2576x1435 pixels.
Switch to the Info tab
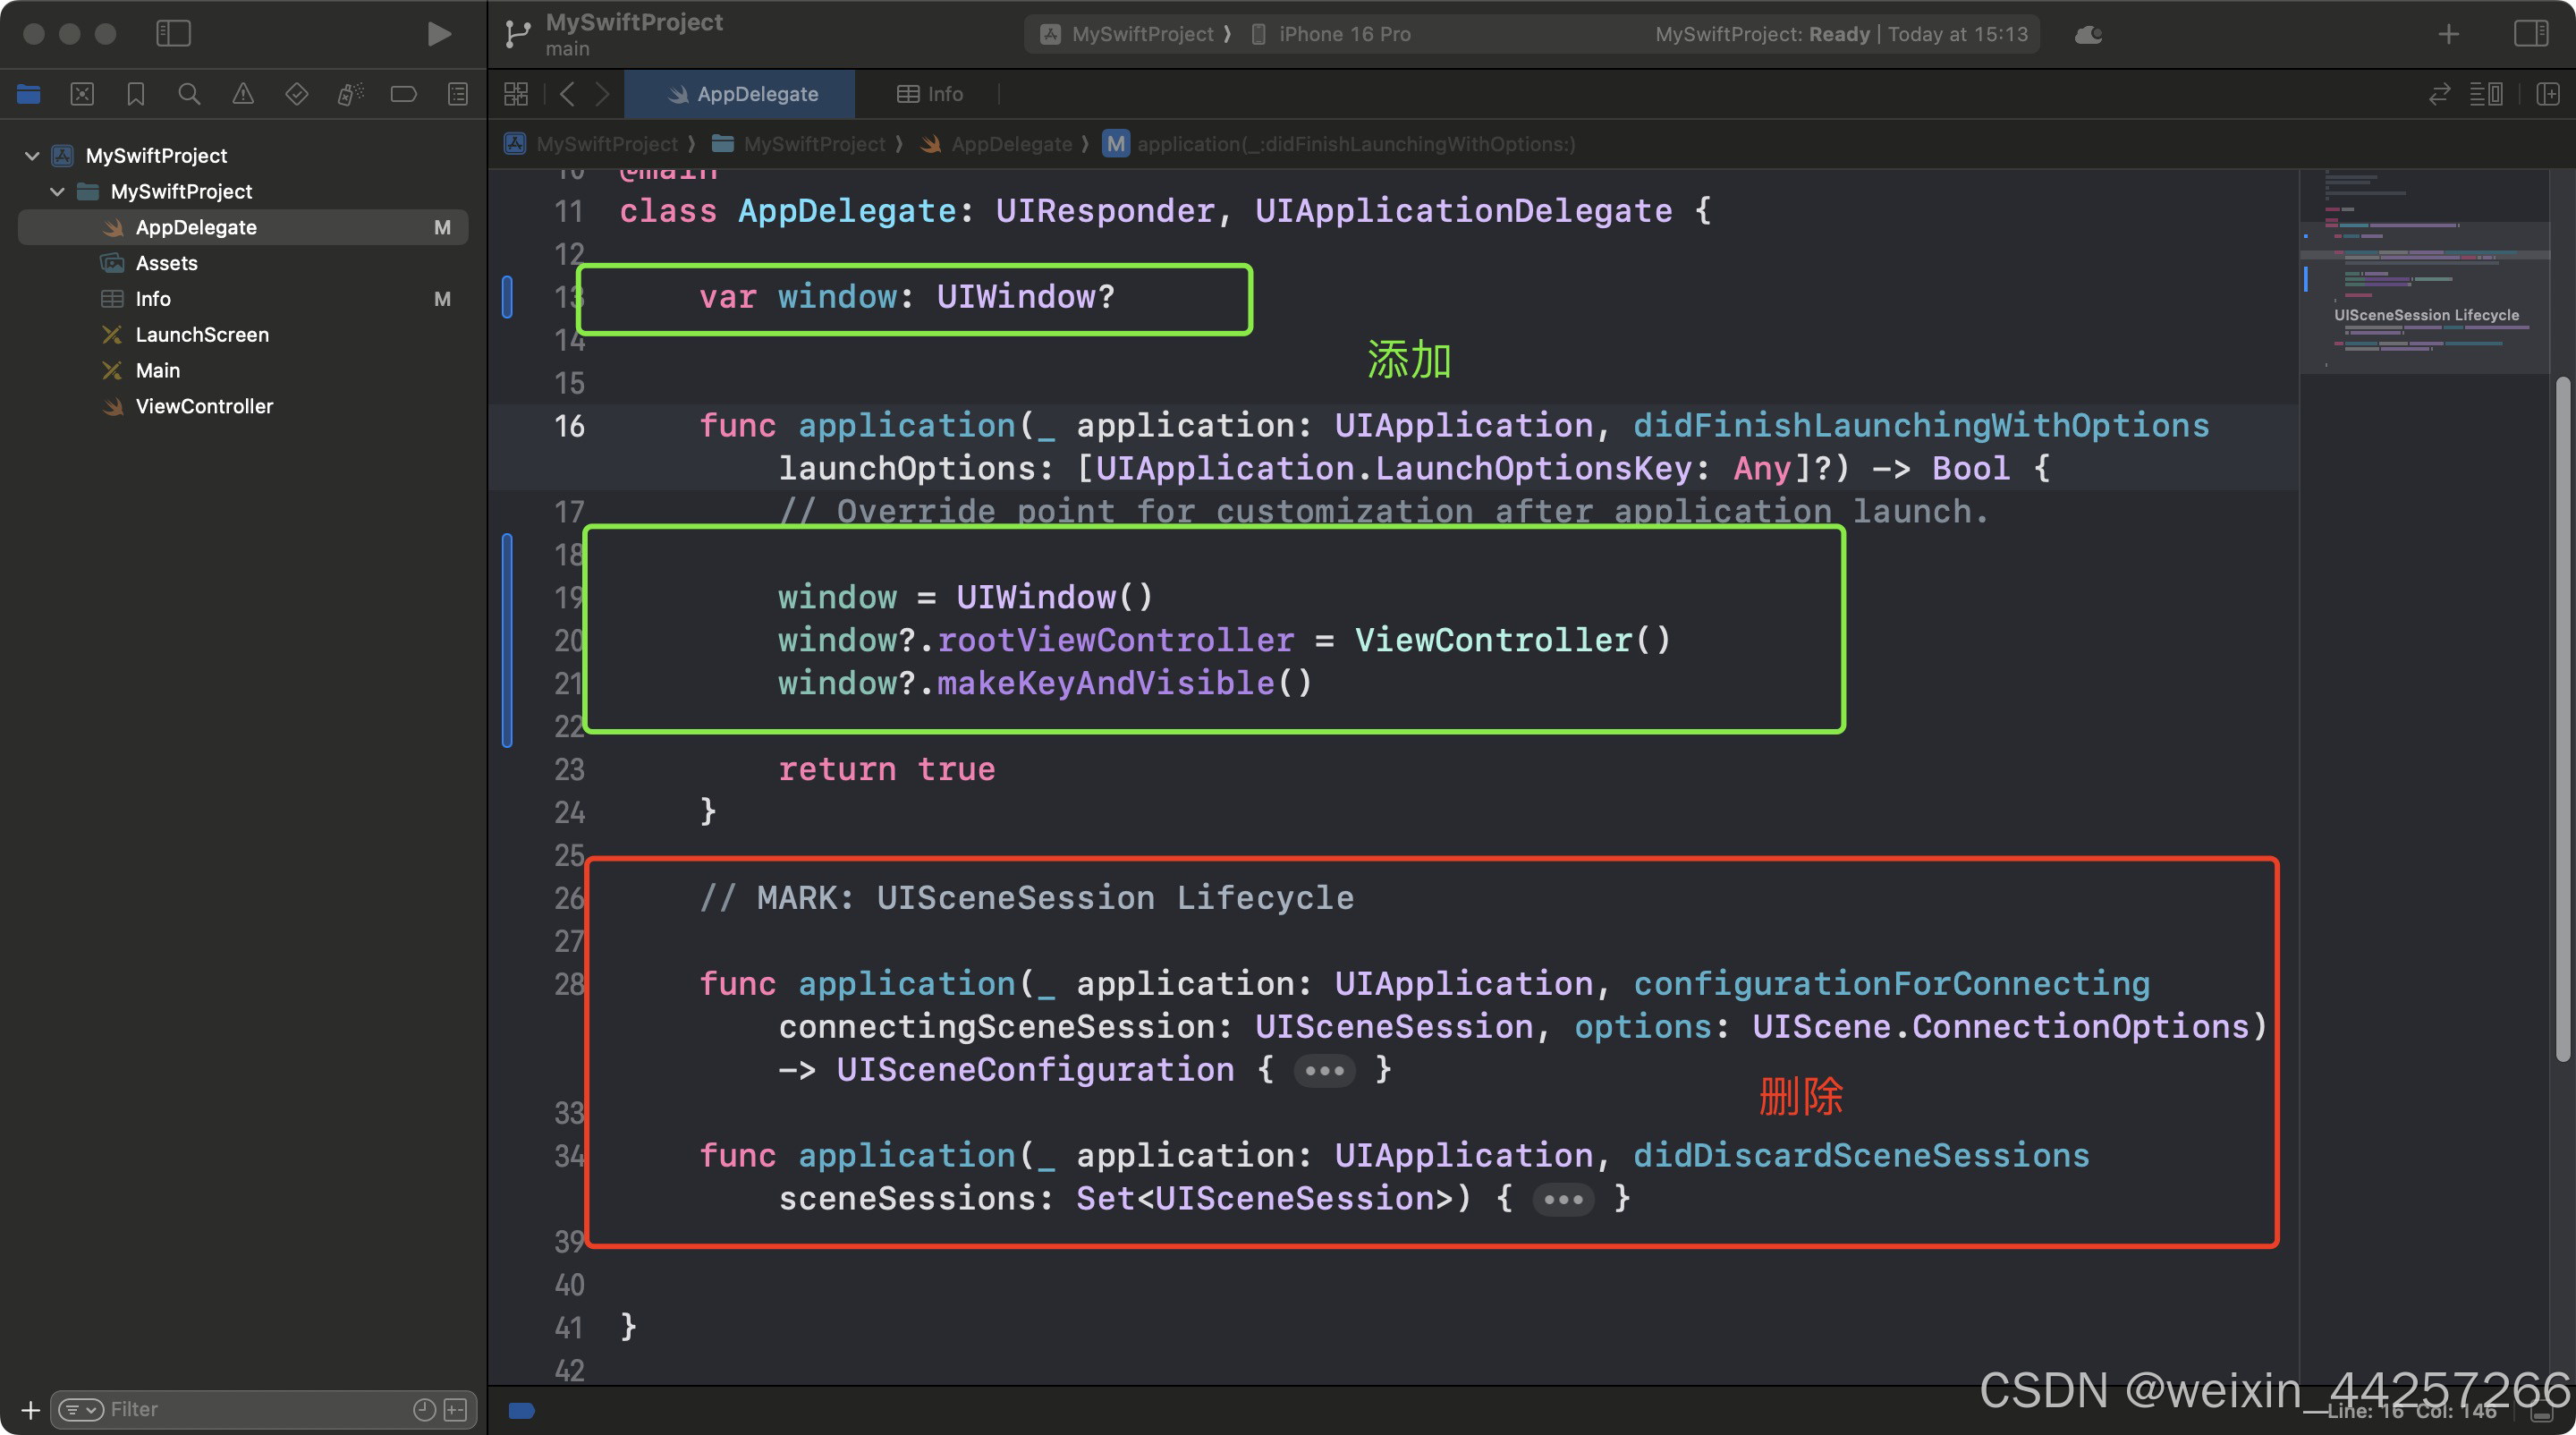(929, 93)
